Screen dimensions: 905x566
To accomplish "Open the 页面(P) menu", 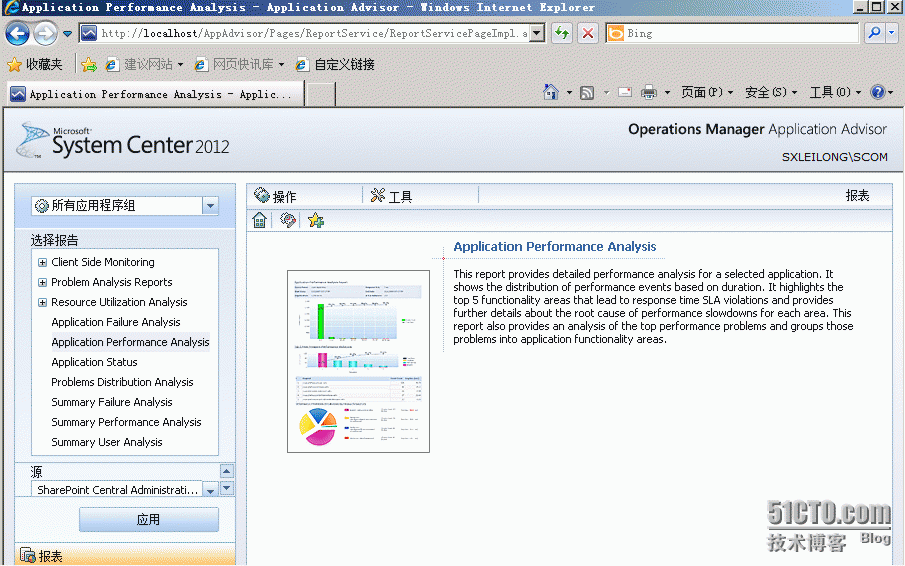I will 706,92.
